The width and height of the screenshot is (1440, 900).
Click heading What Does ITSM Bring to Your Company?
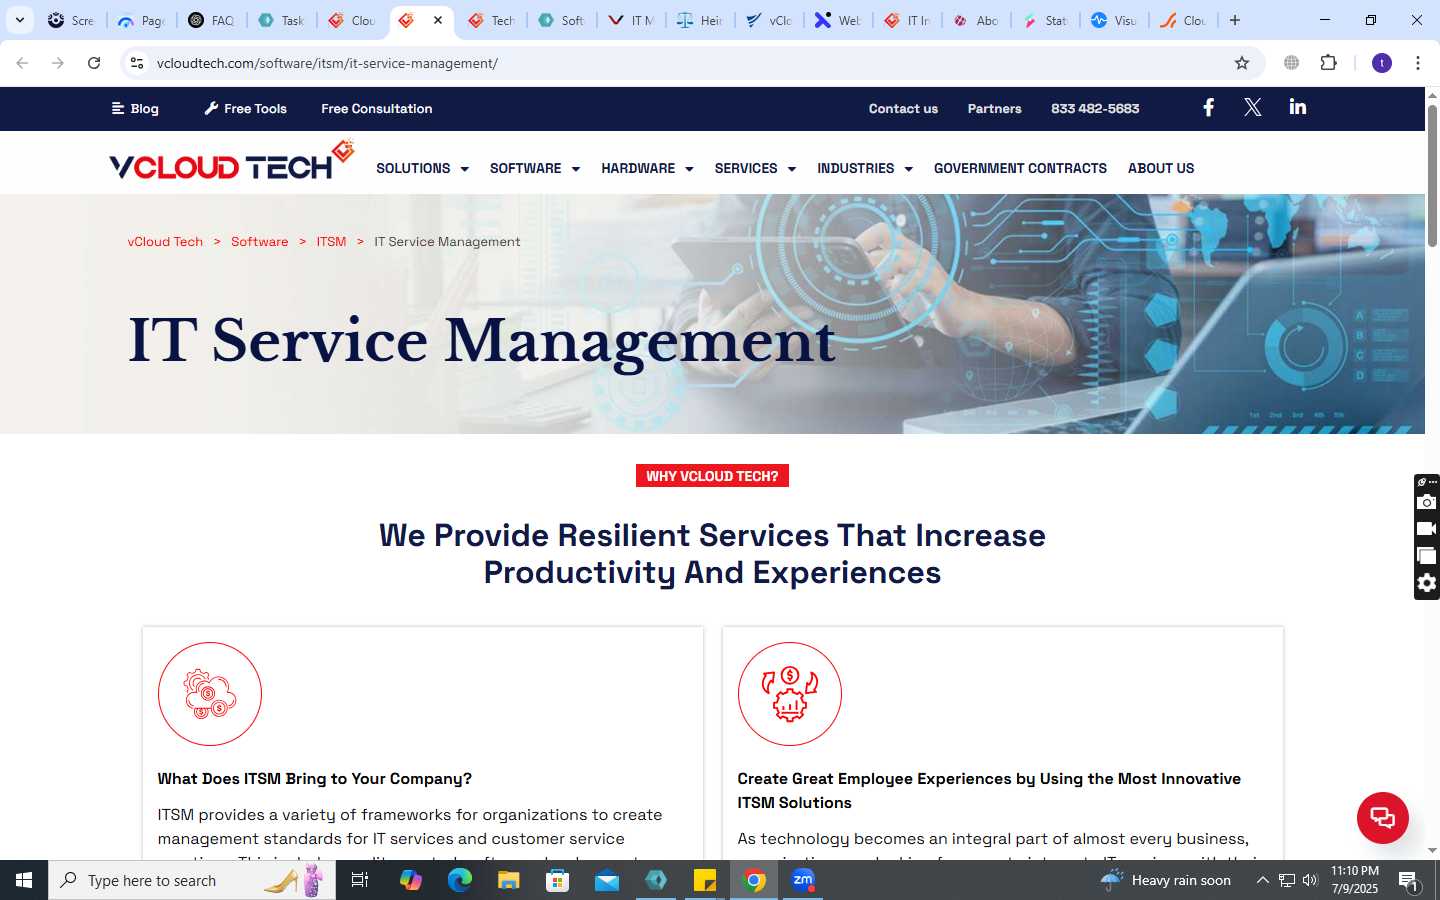[x=314, y=778]
